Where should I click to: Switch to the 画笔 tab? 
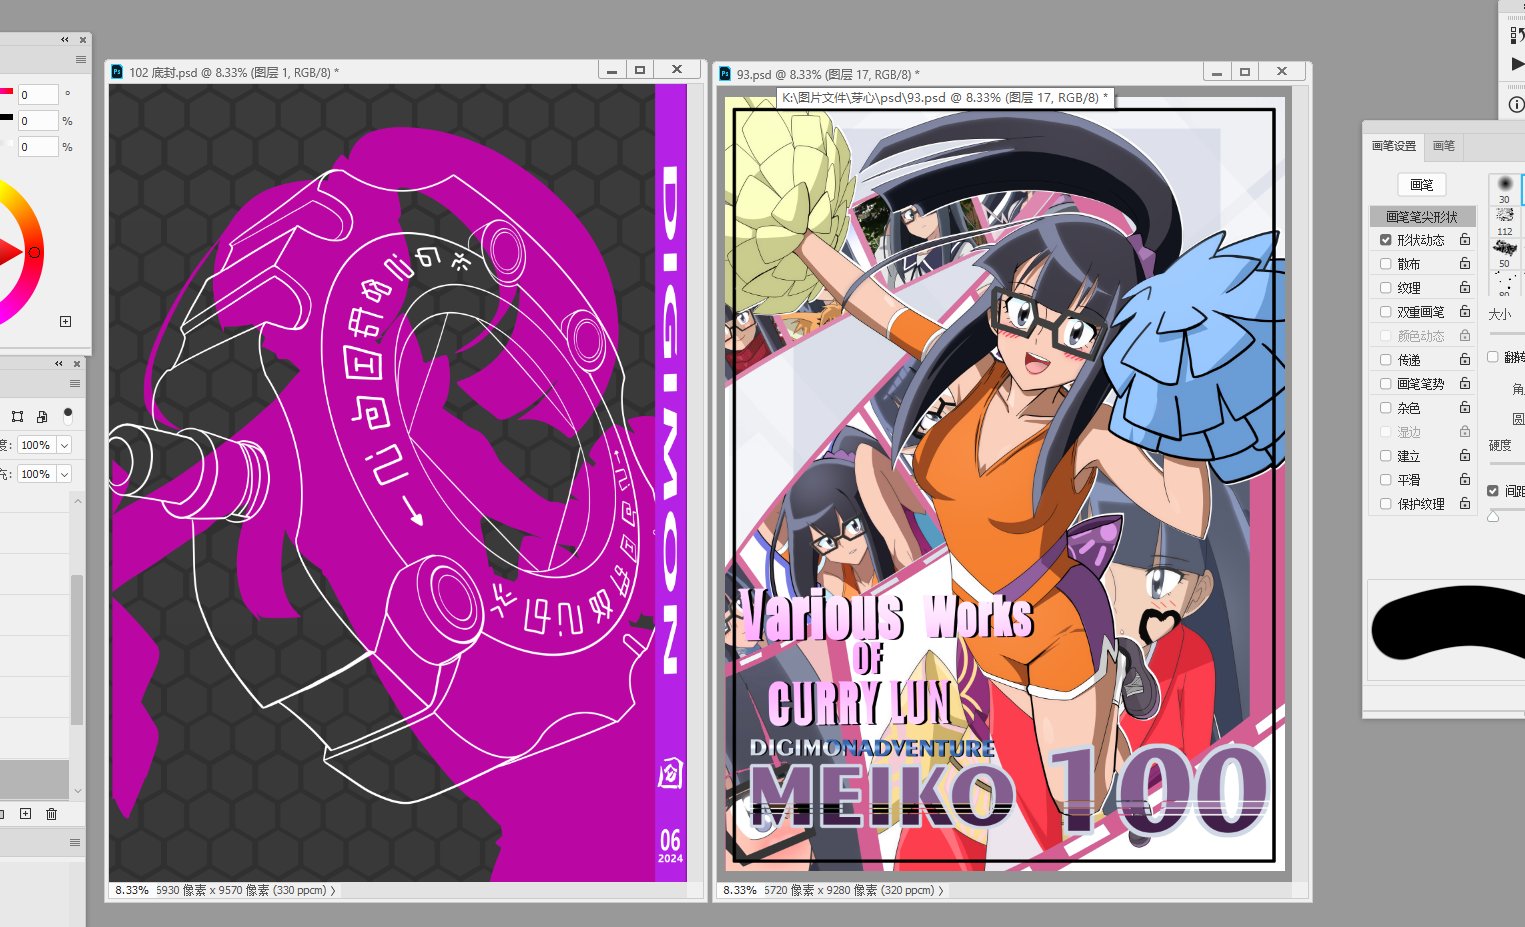pos(1444,146)
